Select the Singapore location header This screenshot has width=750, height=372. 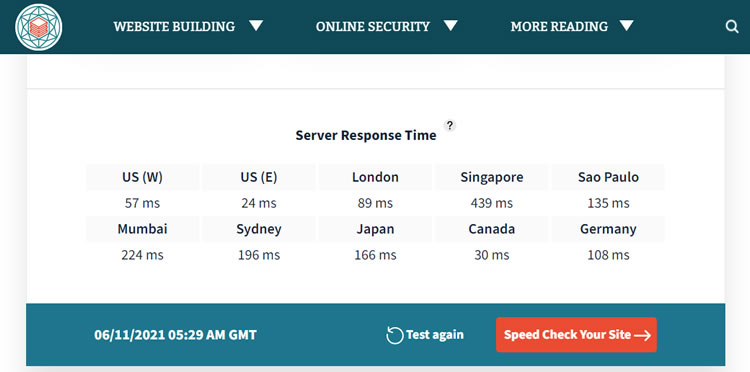click(x=492, y=177)
